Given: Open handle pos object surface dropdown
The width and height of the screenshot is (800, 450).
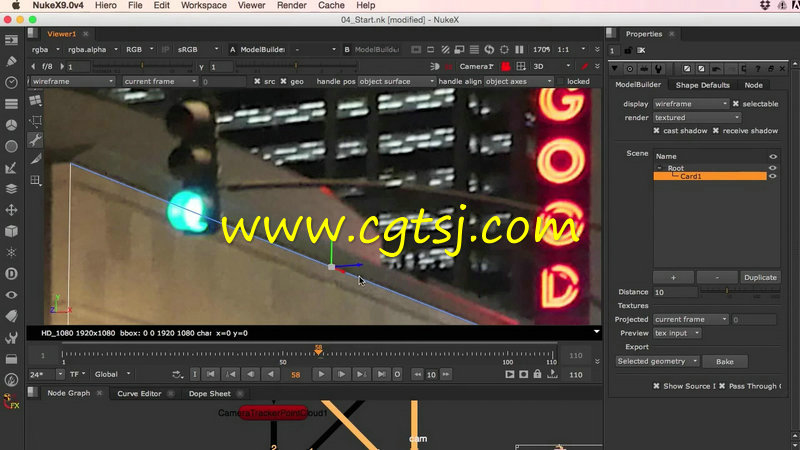Looking at the screenshot, I should pyautogui.click(x=396, y=81).
